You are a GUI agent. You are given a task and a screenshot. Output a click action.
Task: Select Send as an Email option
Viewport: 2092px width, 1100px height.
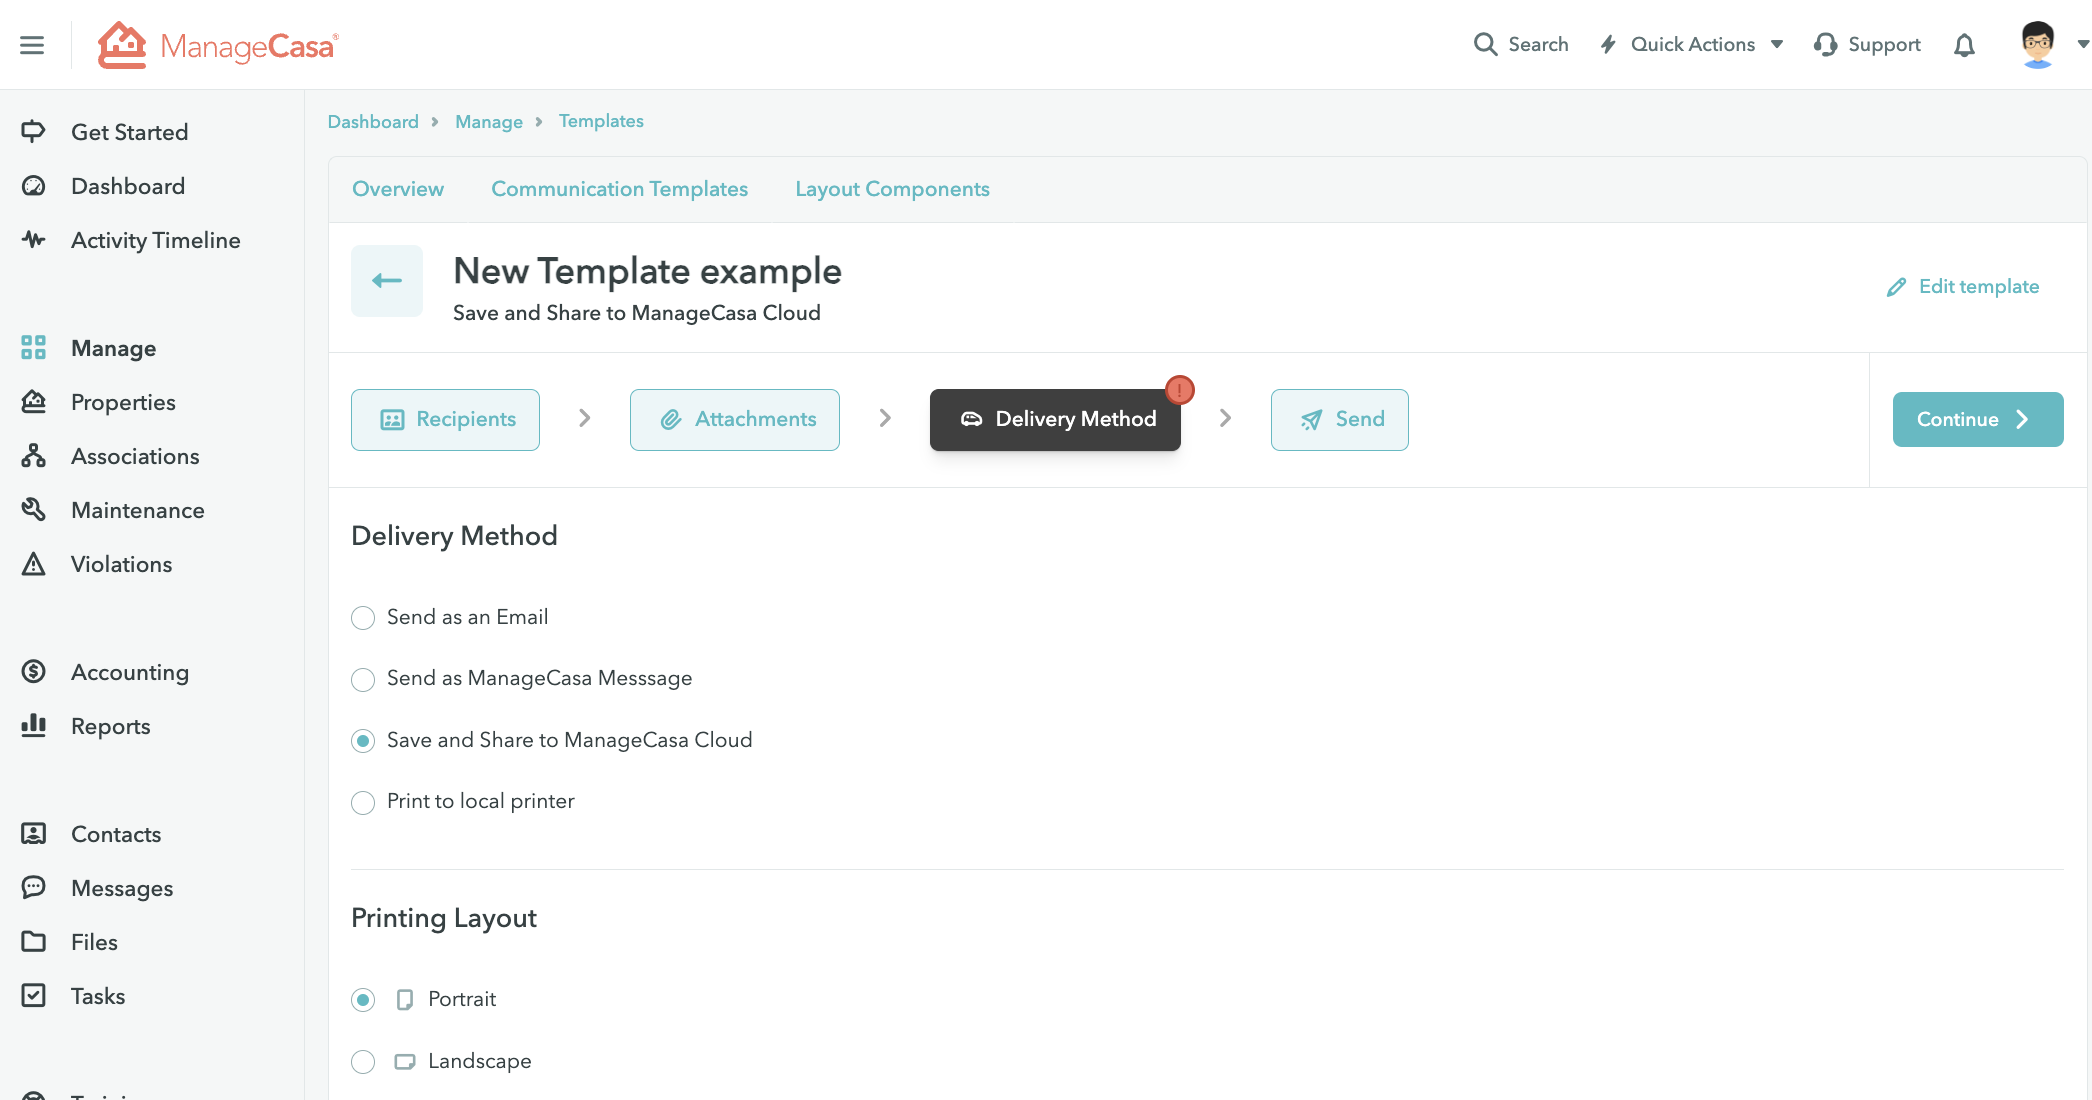tap(363, 618)
